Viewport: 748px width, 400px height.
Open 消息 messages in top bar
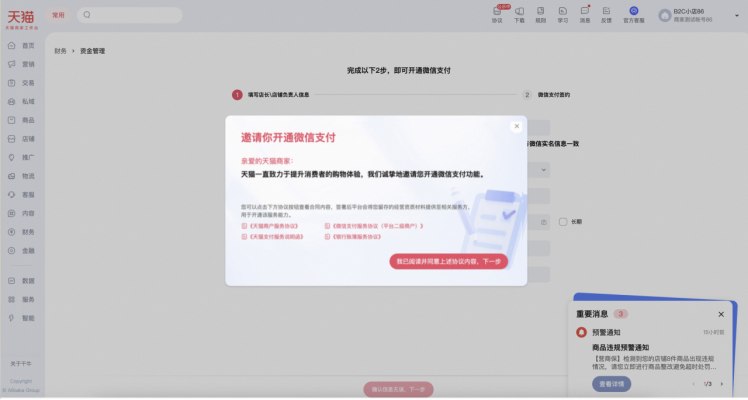[584, 15]
